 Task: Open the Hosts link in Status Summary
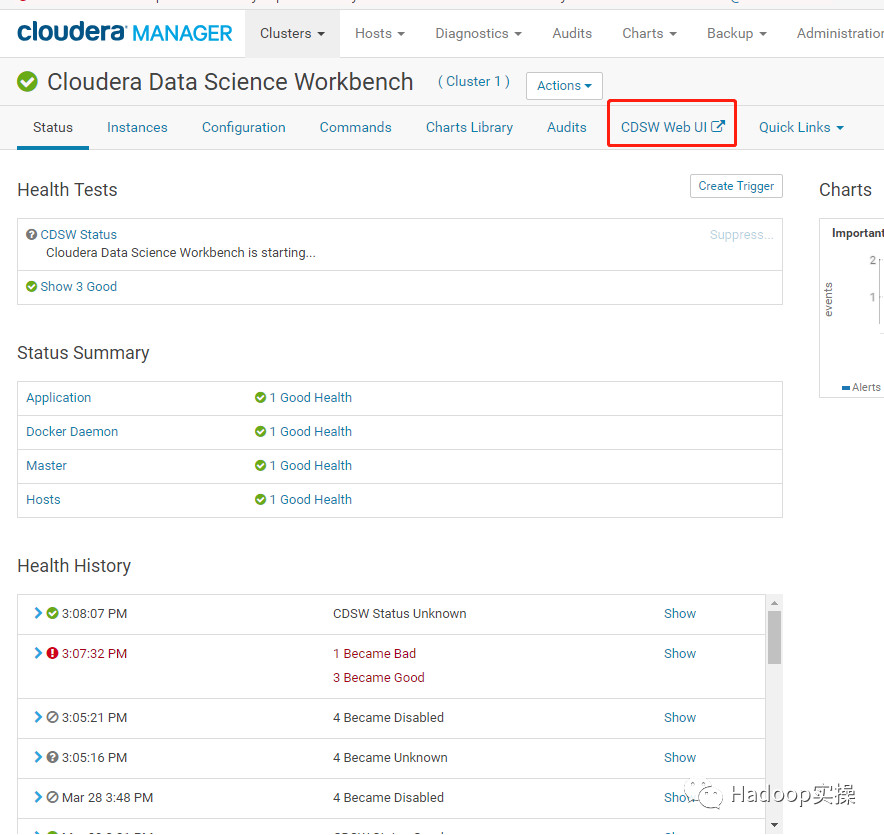click(x=43, y=500)
